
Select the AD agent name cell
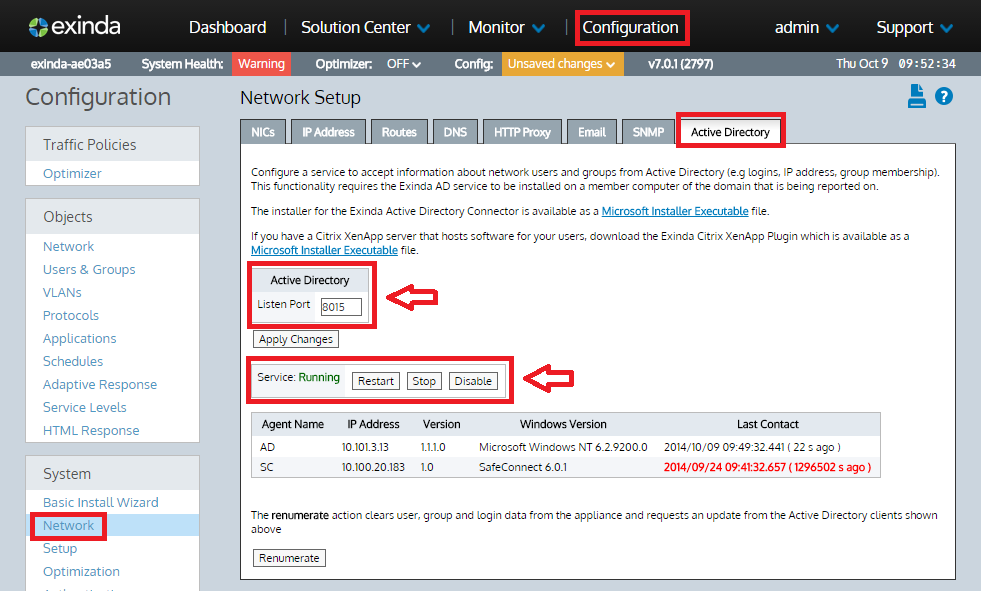pyautogui.click(x=267, y=447)
